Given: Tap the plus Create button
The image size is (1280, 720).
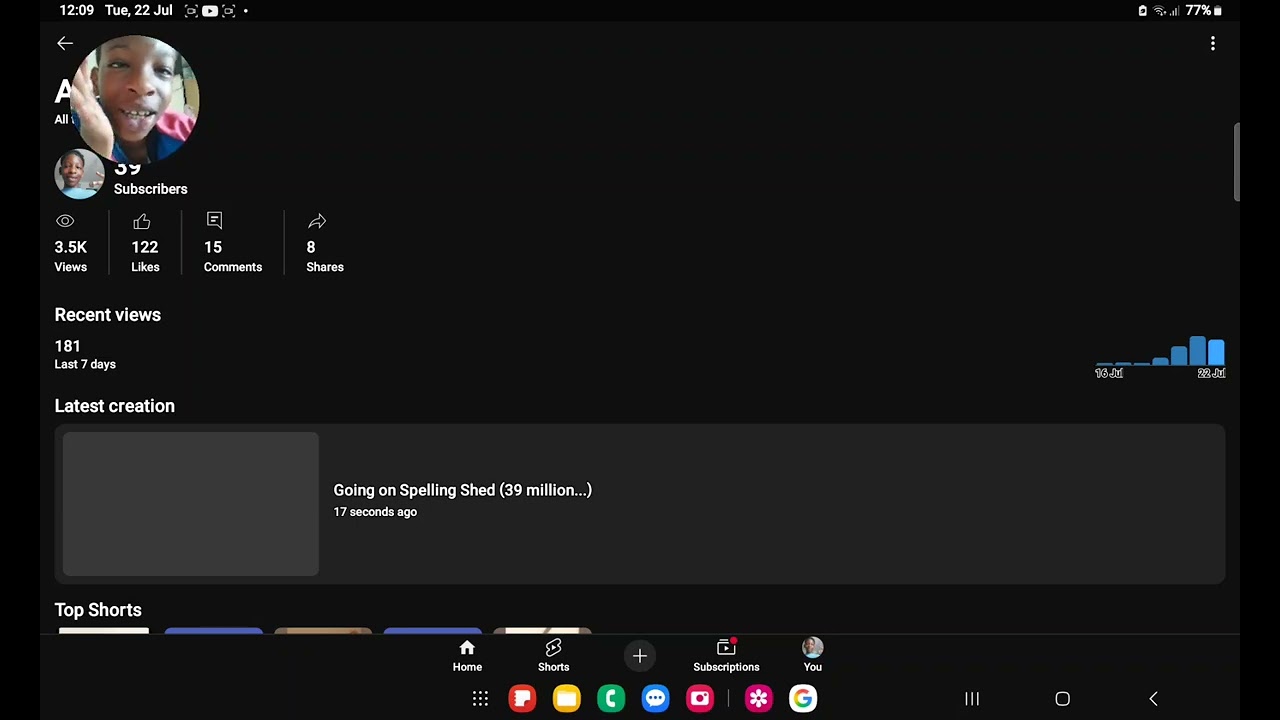Looking at the screenshot, I should click(640, 656).
